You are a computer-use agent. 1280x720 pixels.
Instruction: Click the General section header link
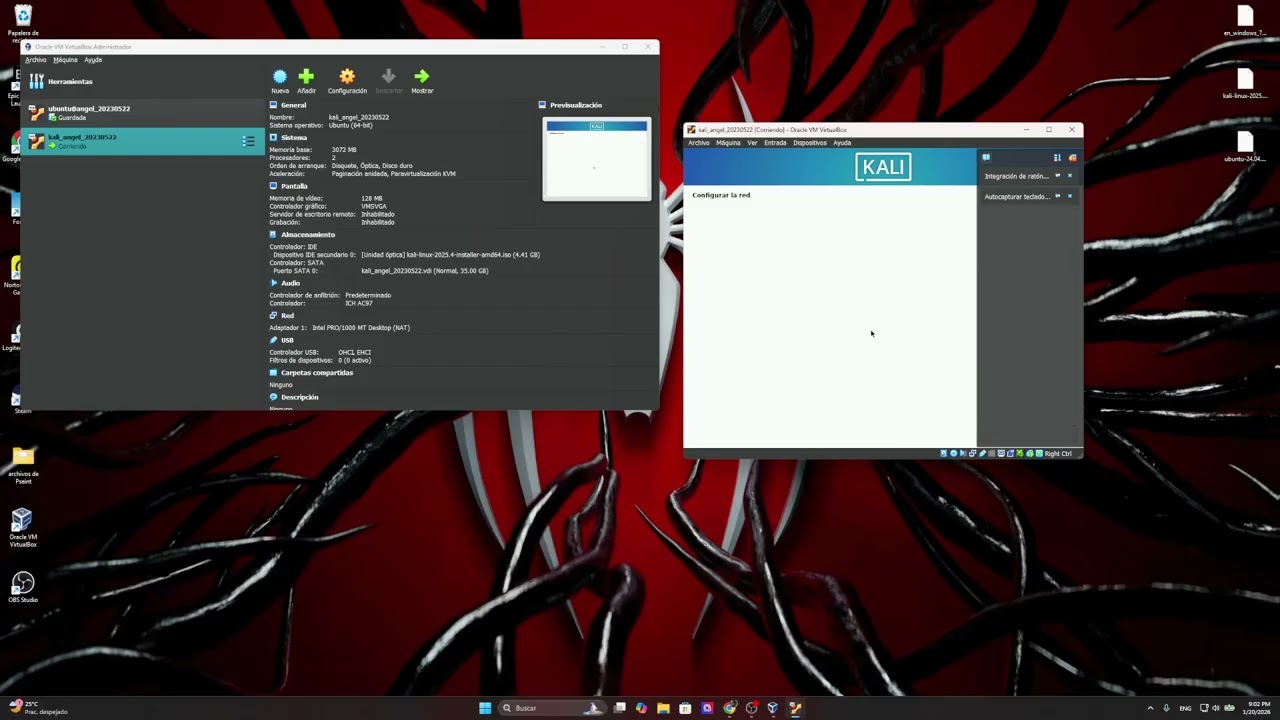[293, 105]
